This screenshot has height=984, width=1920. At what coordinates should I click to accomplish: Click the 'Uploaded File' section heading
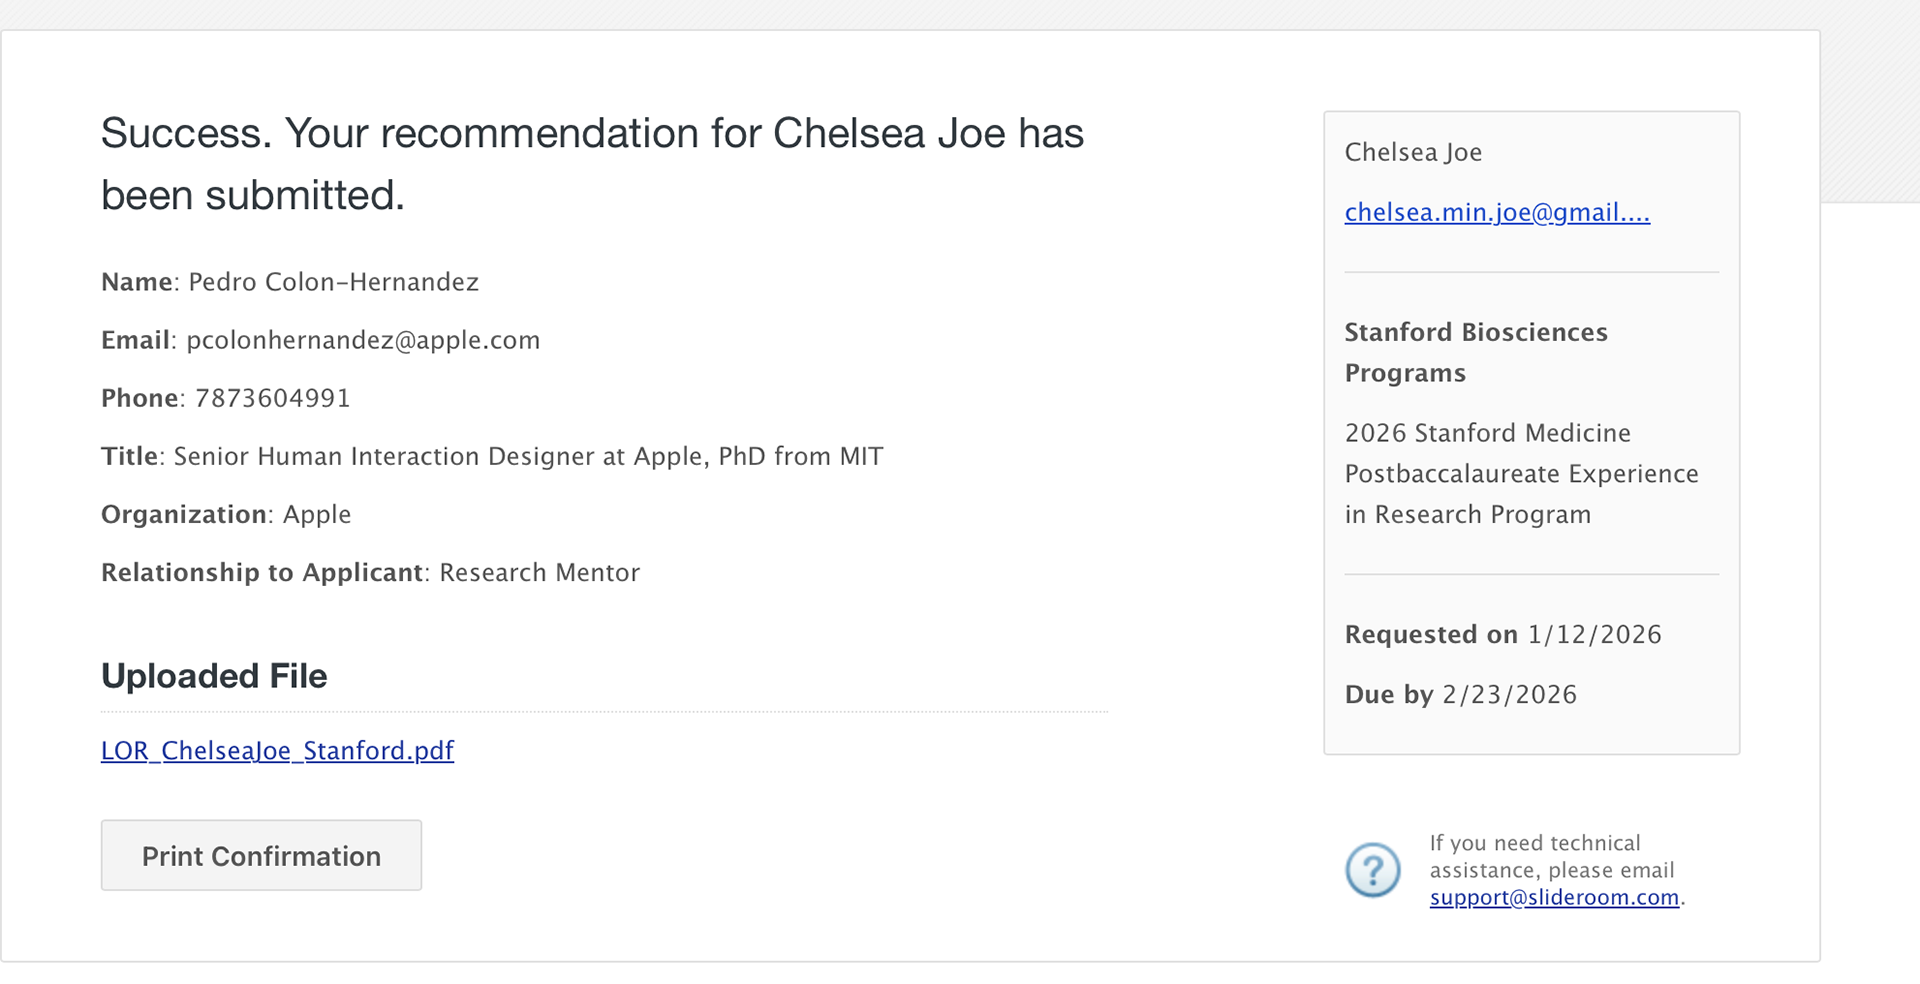click(214, 676)
